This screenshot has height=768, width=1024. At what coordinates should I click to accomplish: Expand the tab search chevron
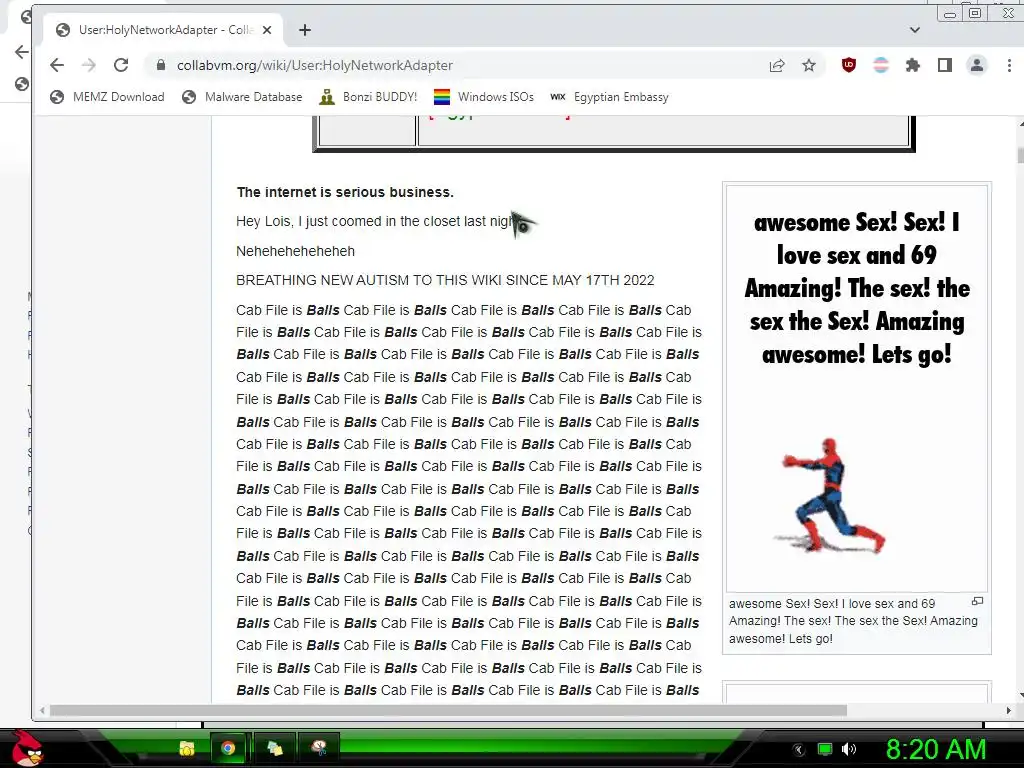click(x=914, y=29)
